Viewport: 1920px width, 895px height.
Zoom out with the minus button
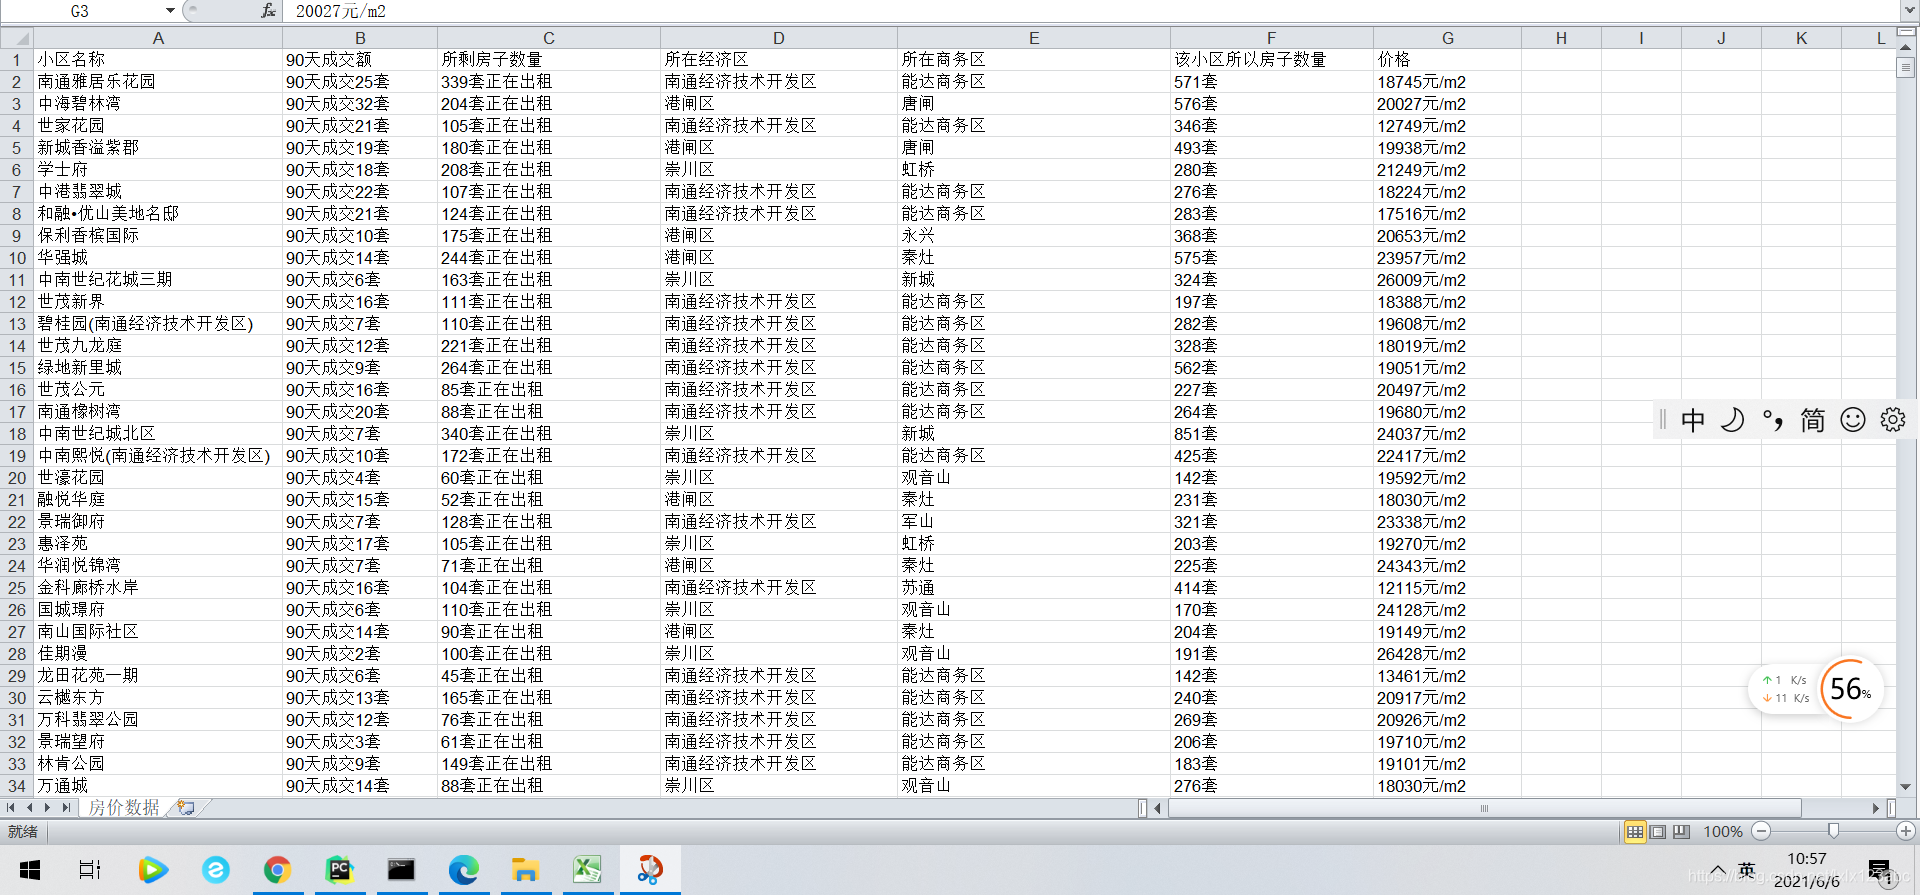pos(1762,831)
